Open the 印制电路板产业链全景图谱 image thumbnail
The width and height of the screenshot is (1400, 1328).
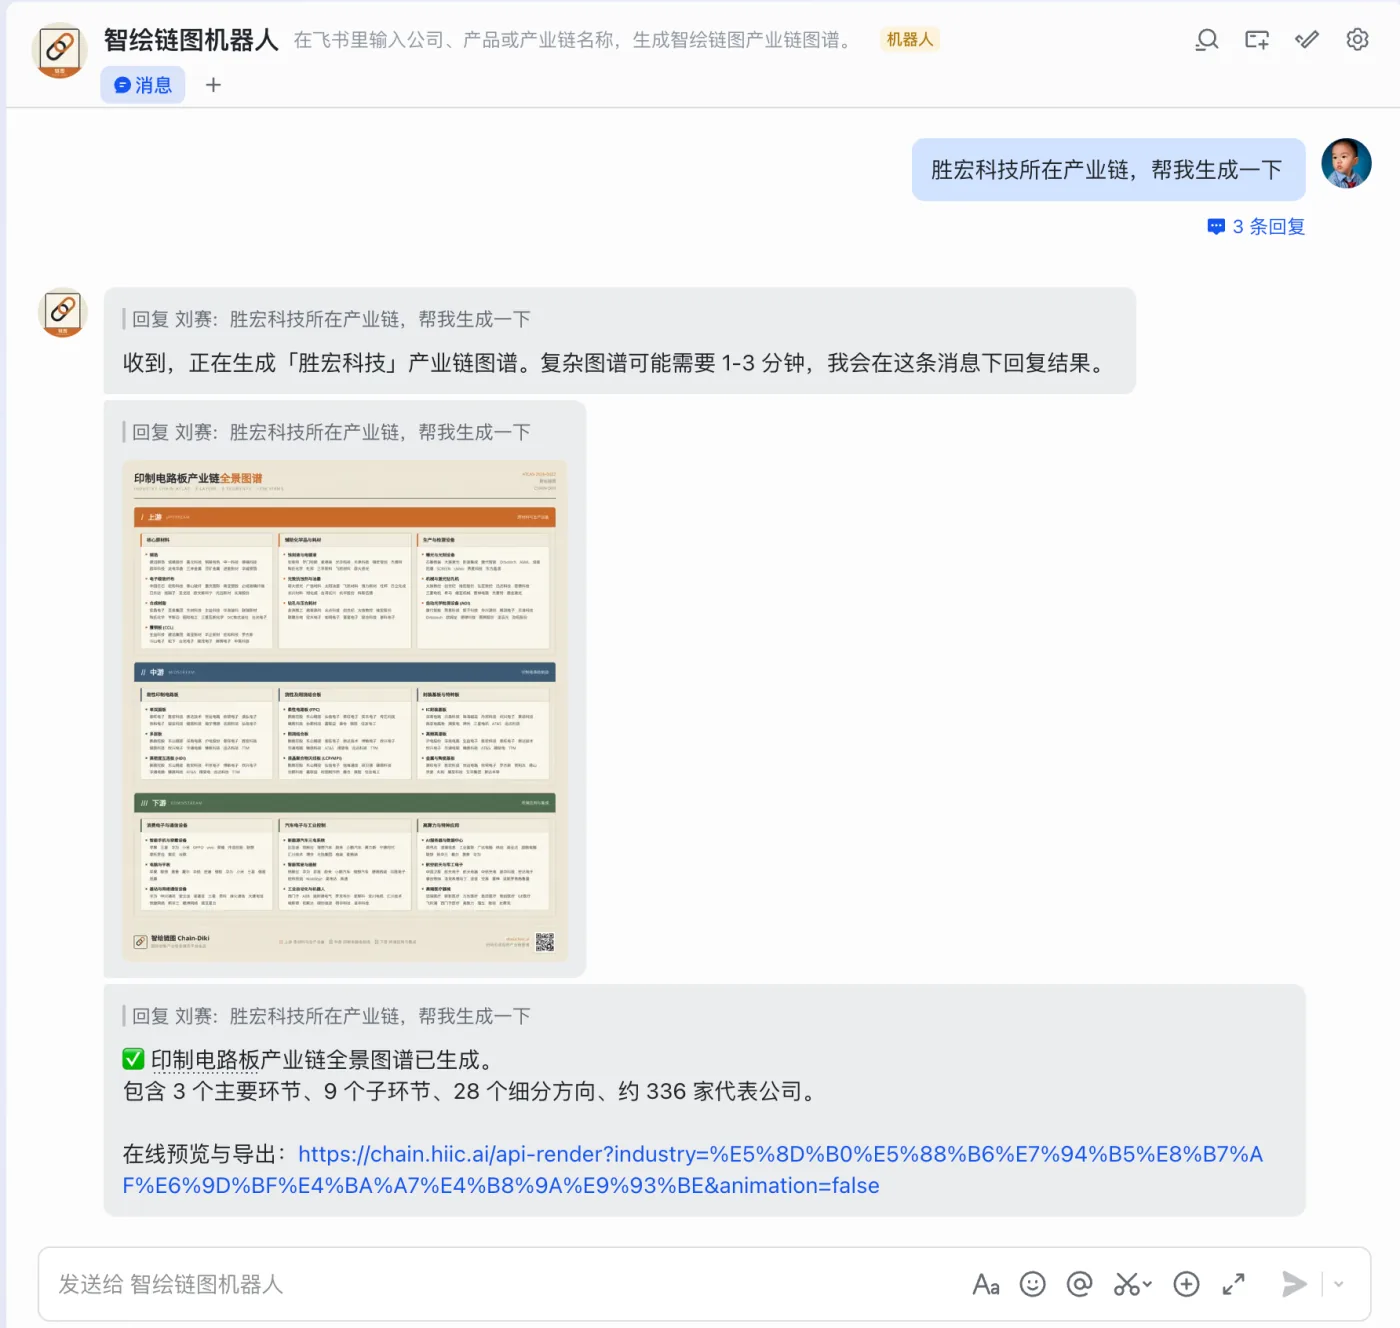coord(345,711)
